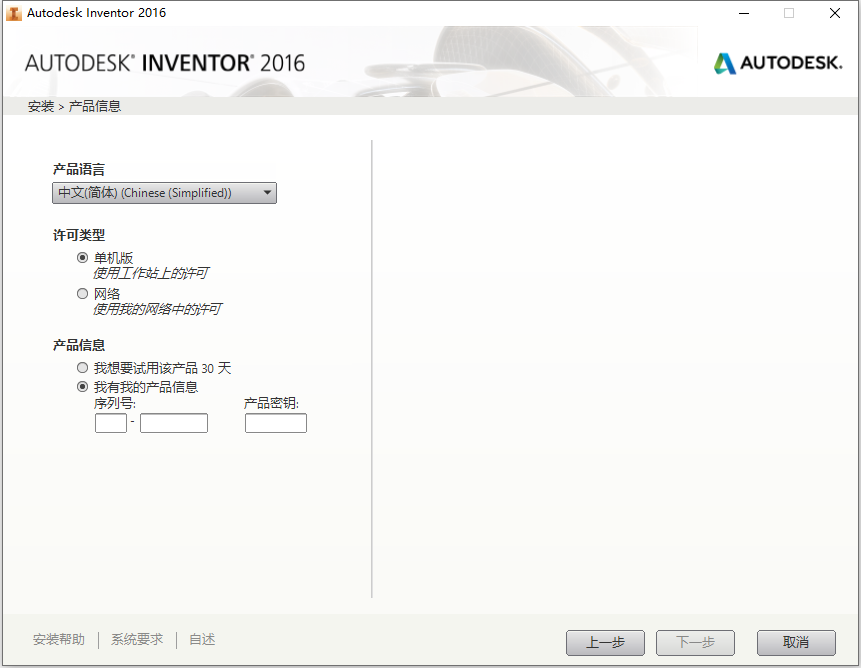The image size is (861, 668).
Task: Select the 单机版 standalone license radio
Action: coord(82,257)
